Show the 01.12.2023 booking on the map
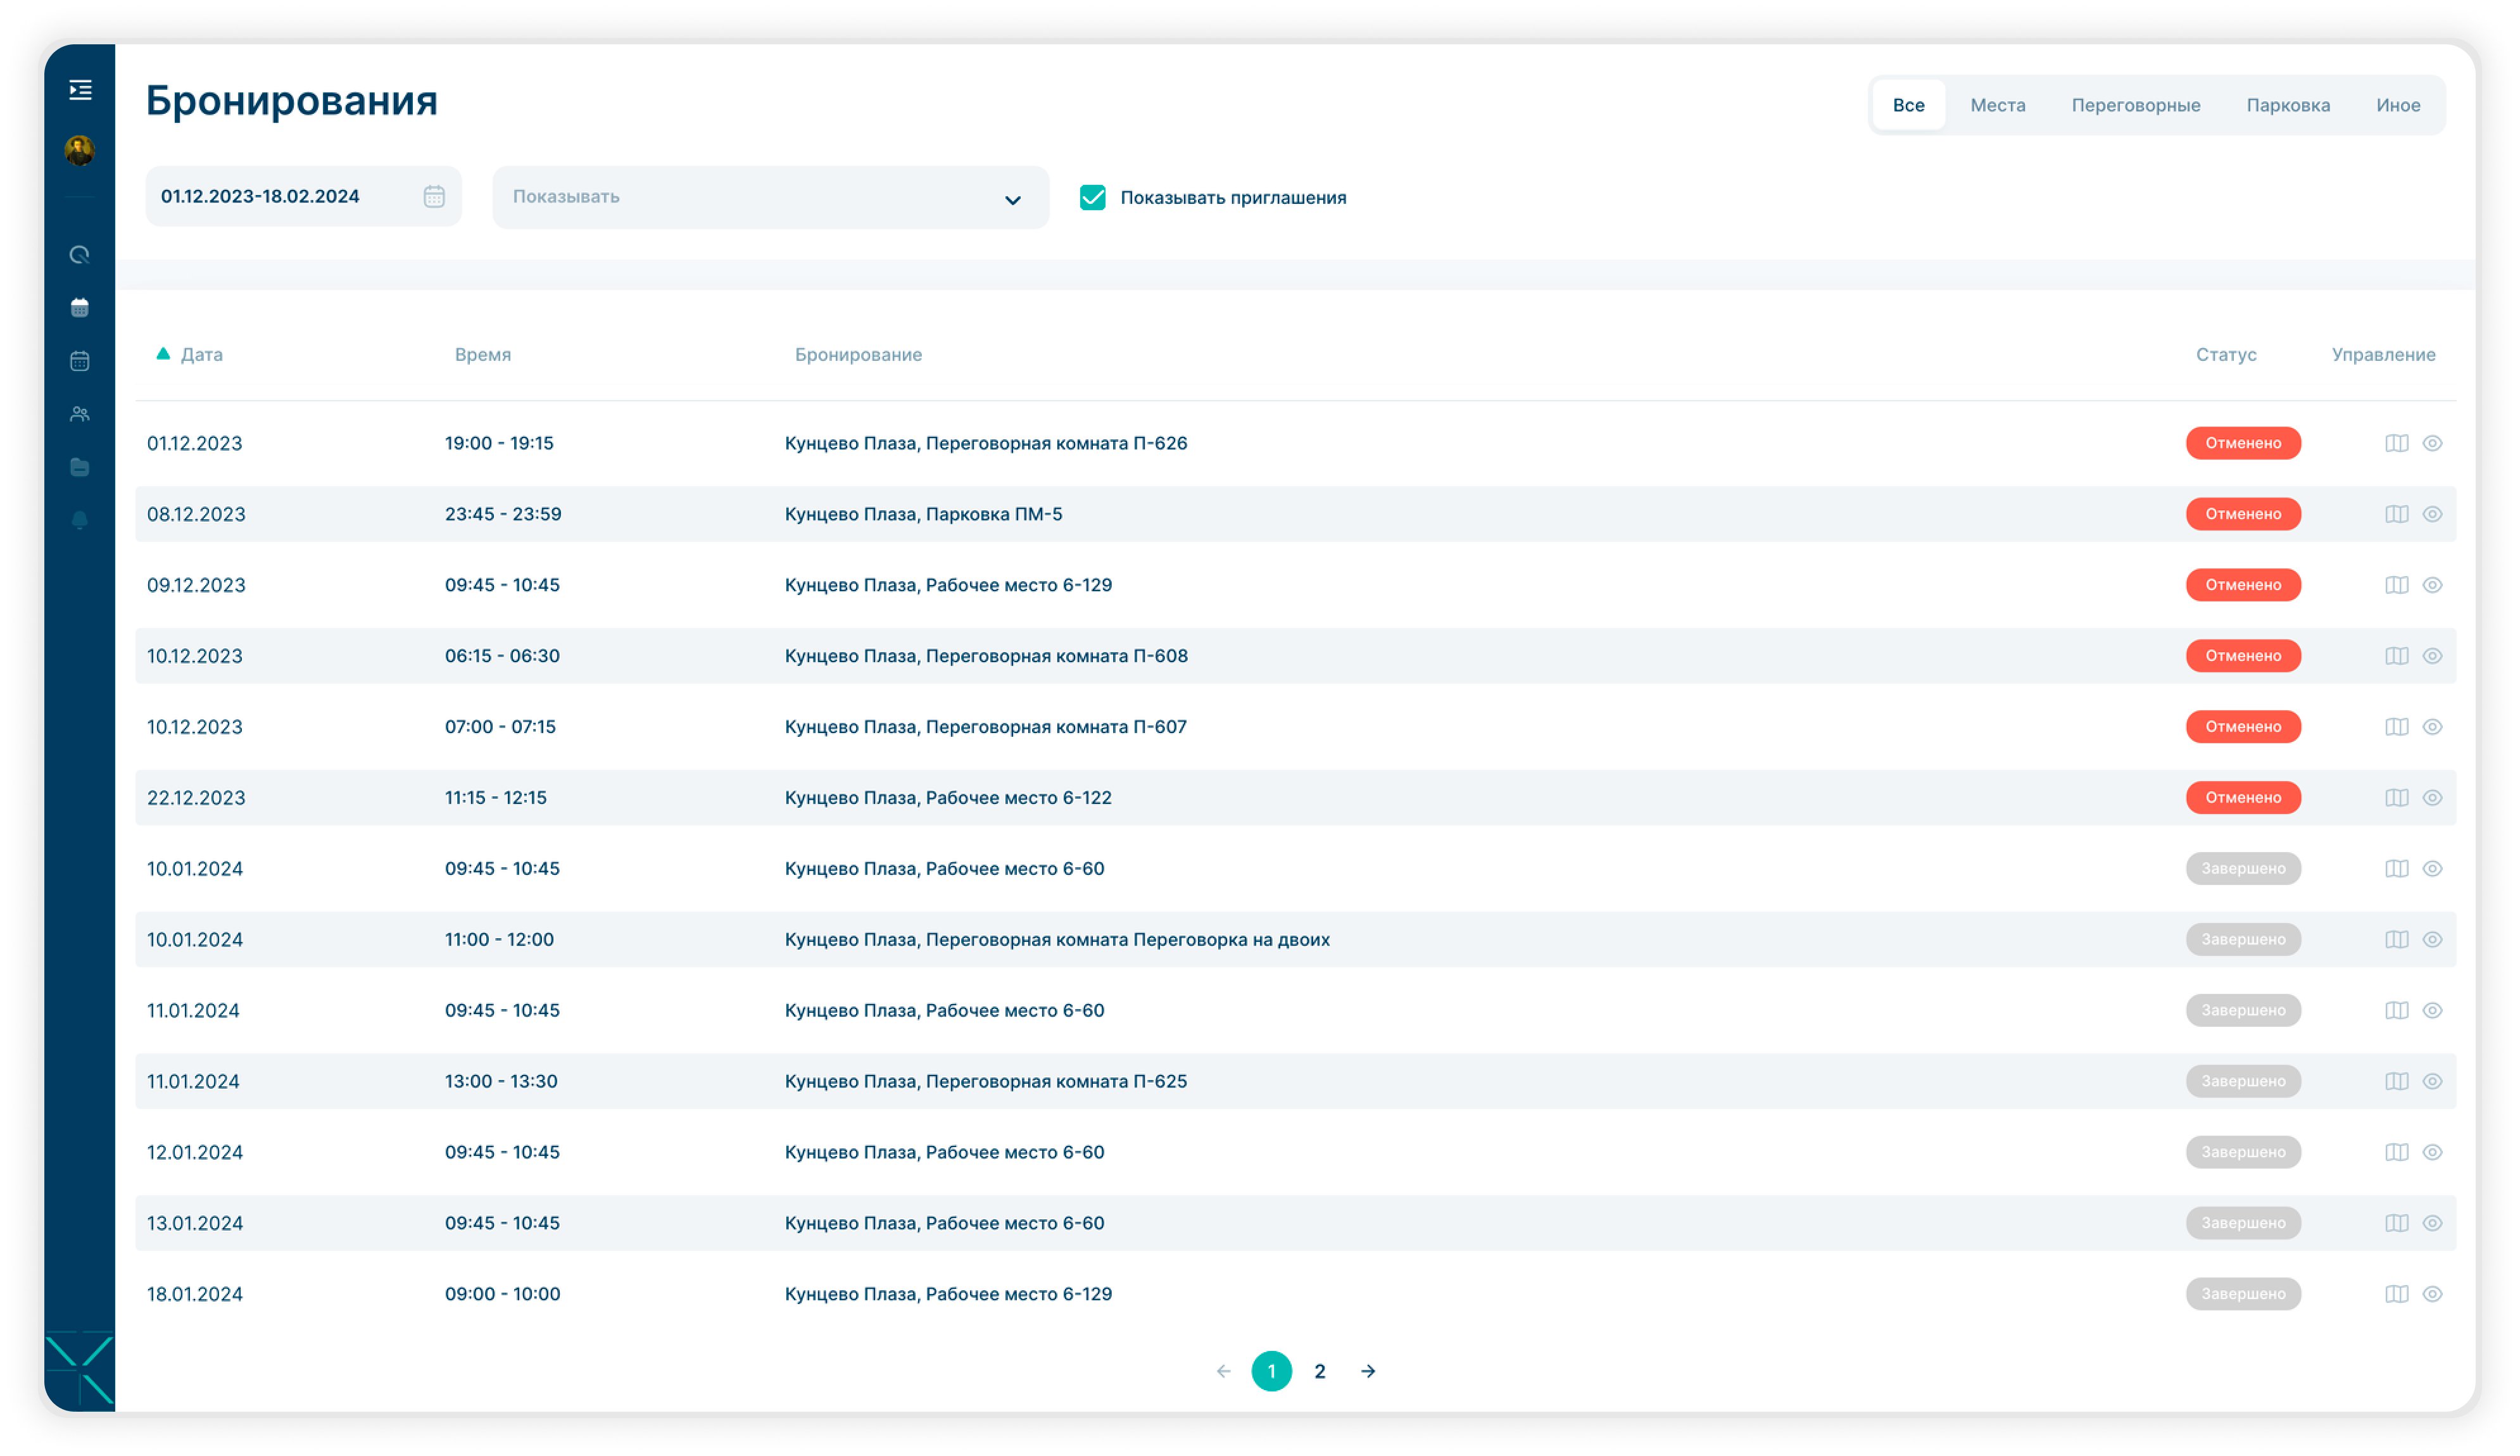Image resolution: width=2520 pixels, height=1456 pixels. click(x=2396, y=443)
